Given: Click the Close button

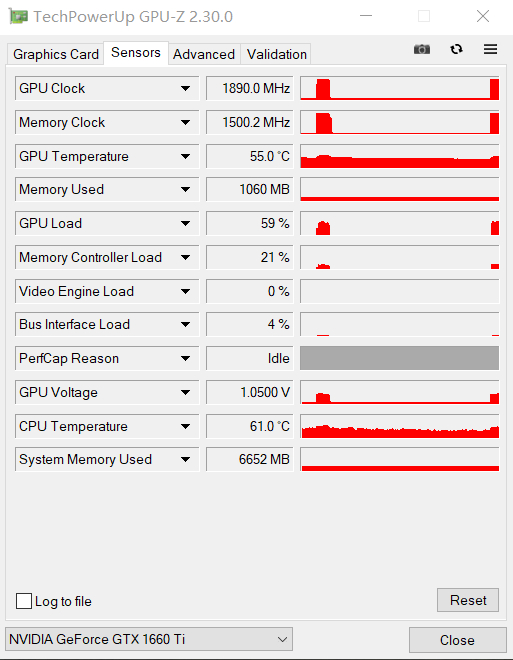Looking at the screenshot, I should (x=457, y=640).
